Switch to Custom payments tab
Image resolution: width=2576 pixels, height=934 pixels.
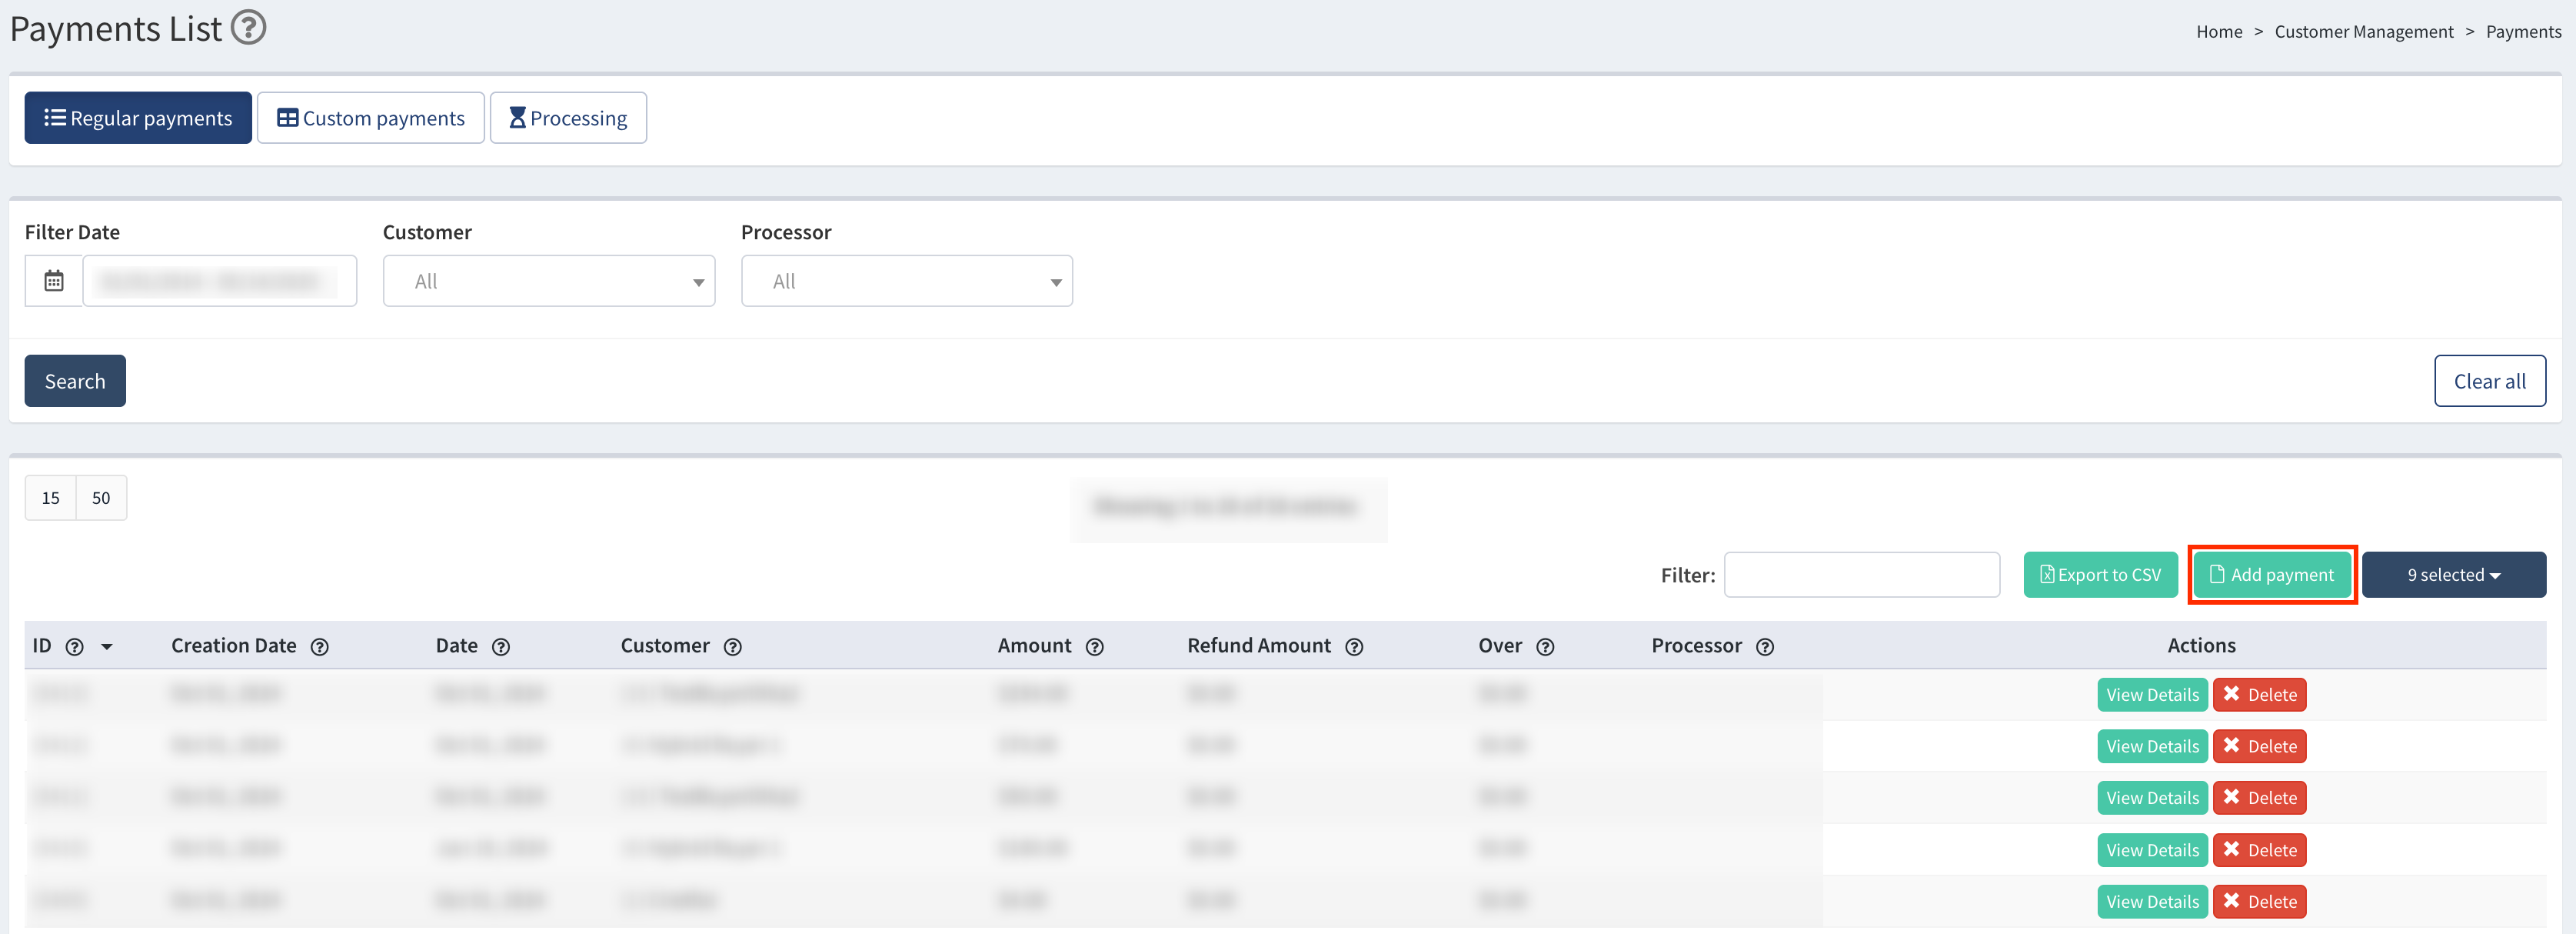coord(371,118)
